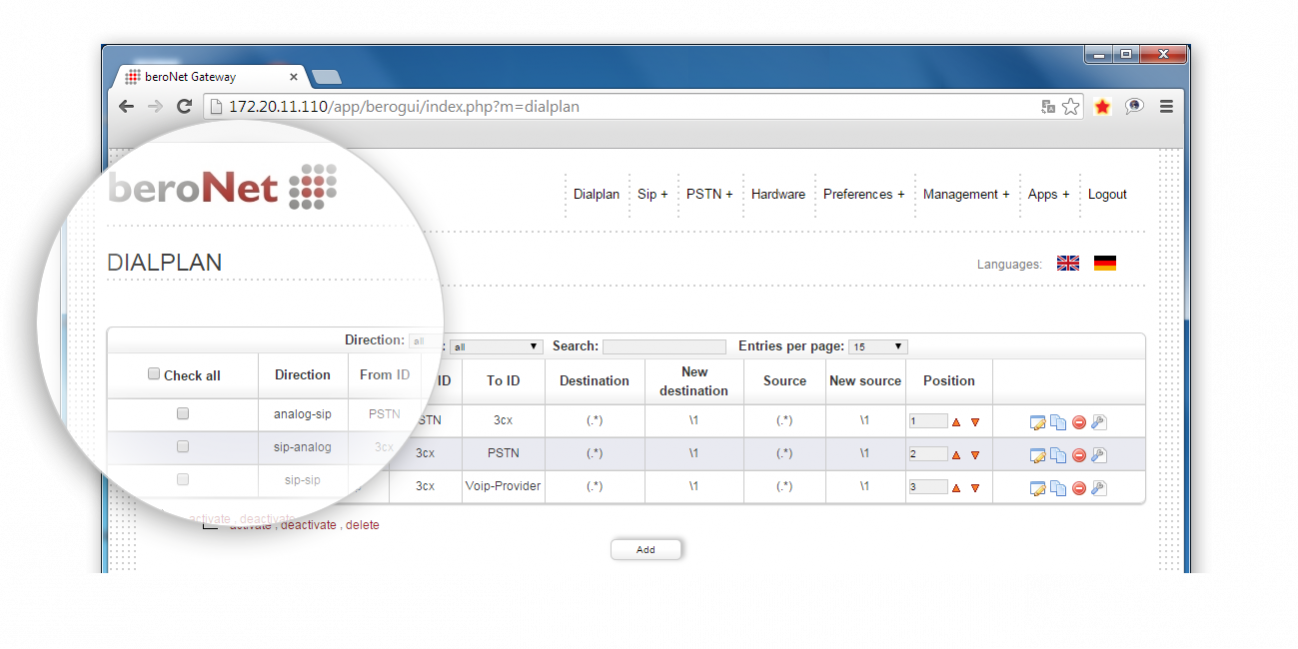This screenshot has height=649, width=1298.
Task: Reload the page in the browser
Action: point(184,106)
